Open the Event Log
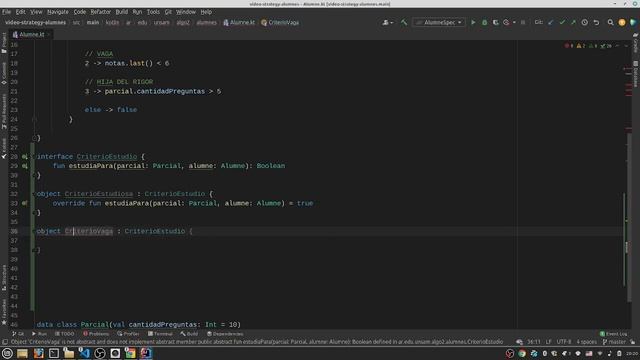Screen dimensions: 640x360 point(613,334)
